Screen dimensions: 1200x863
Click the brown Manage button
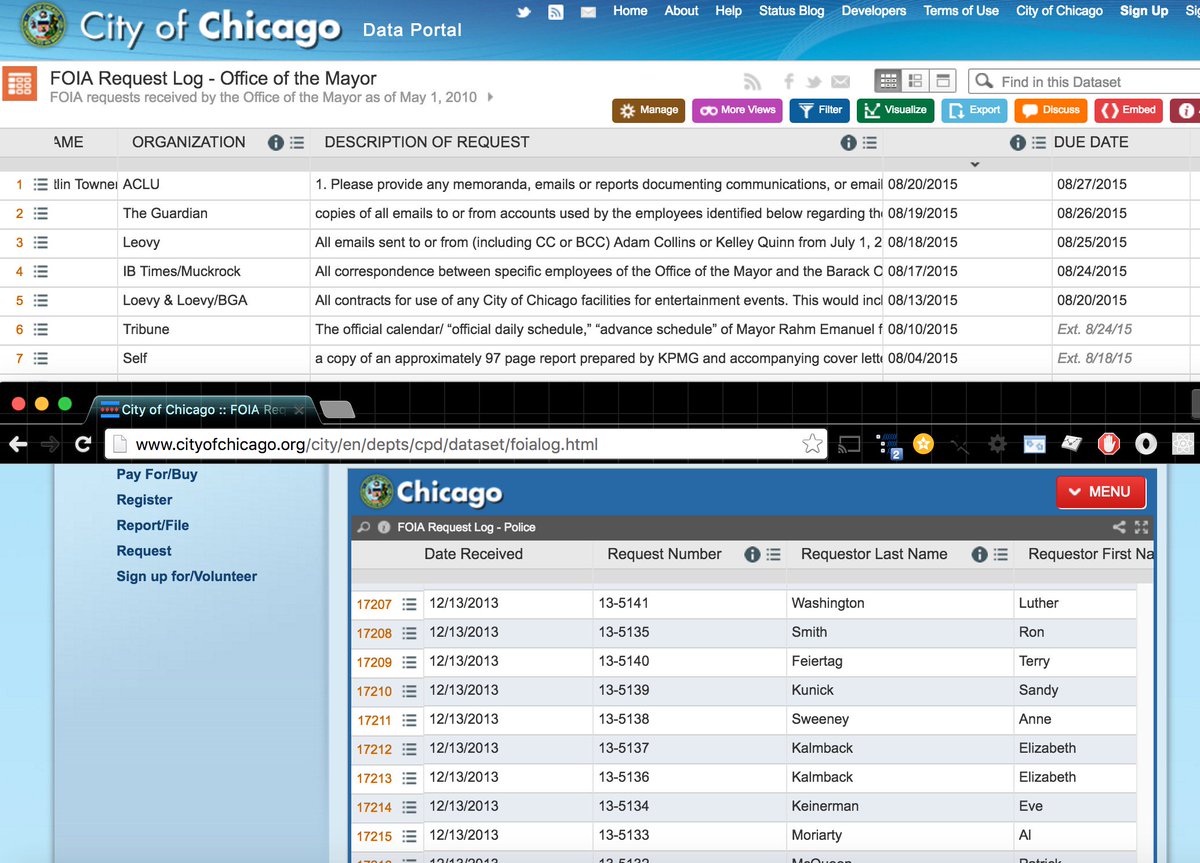click(648, 110)
